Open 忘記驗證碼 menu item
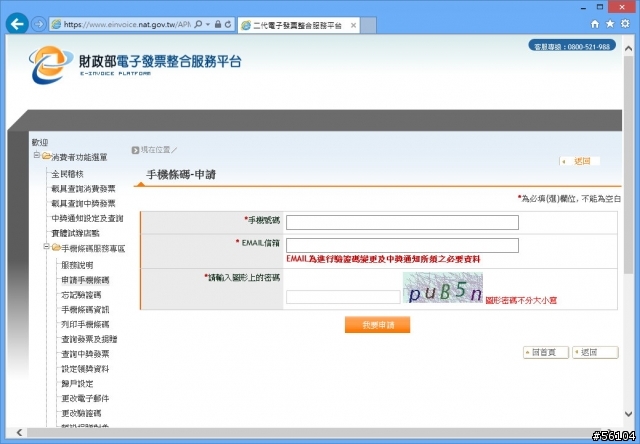640x444 pixels. (x=81, y=295)
